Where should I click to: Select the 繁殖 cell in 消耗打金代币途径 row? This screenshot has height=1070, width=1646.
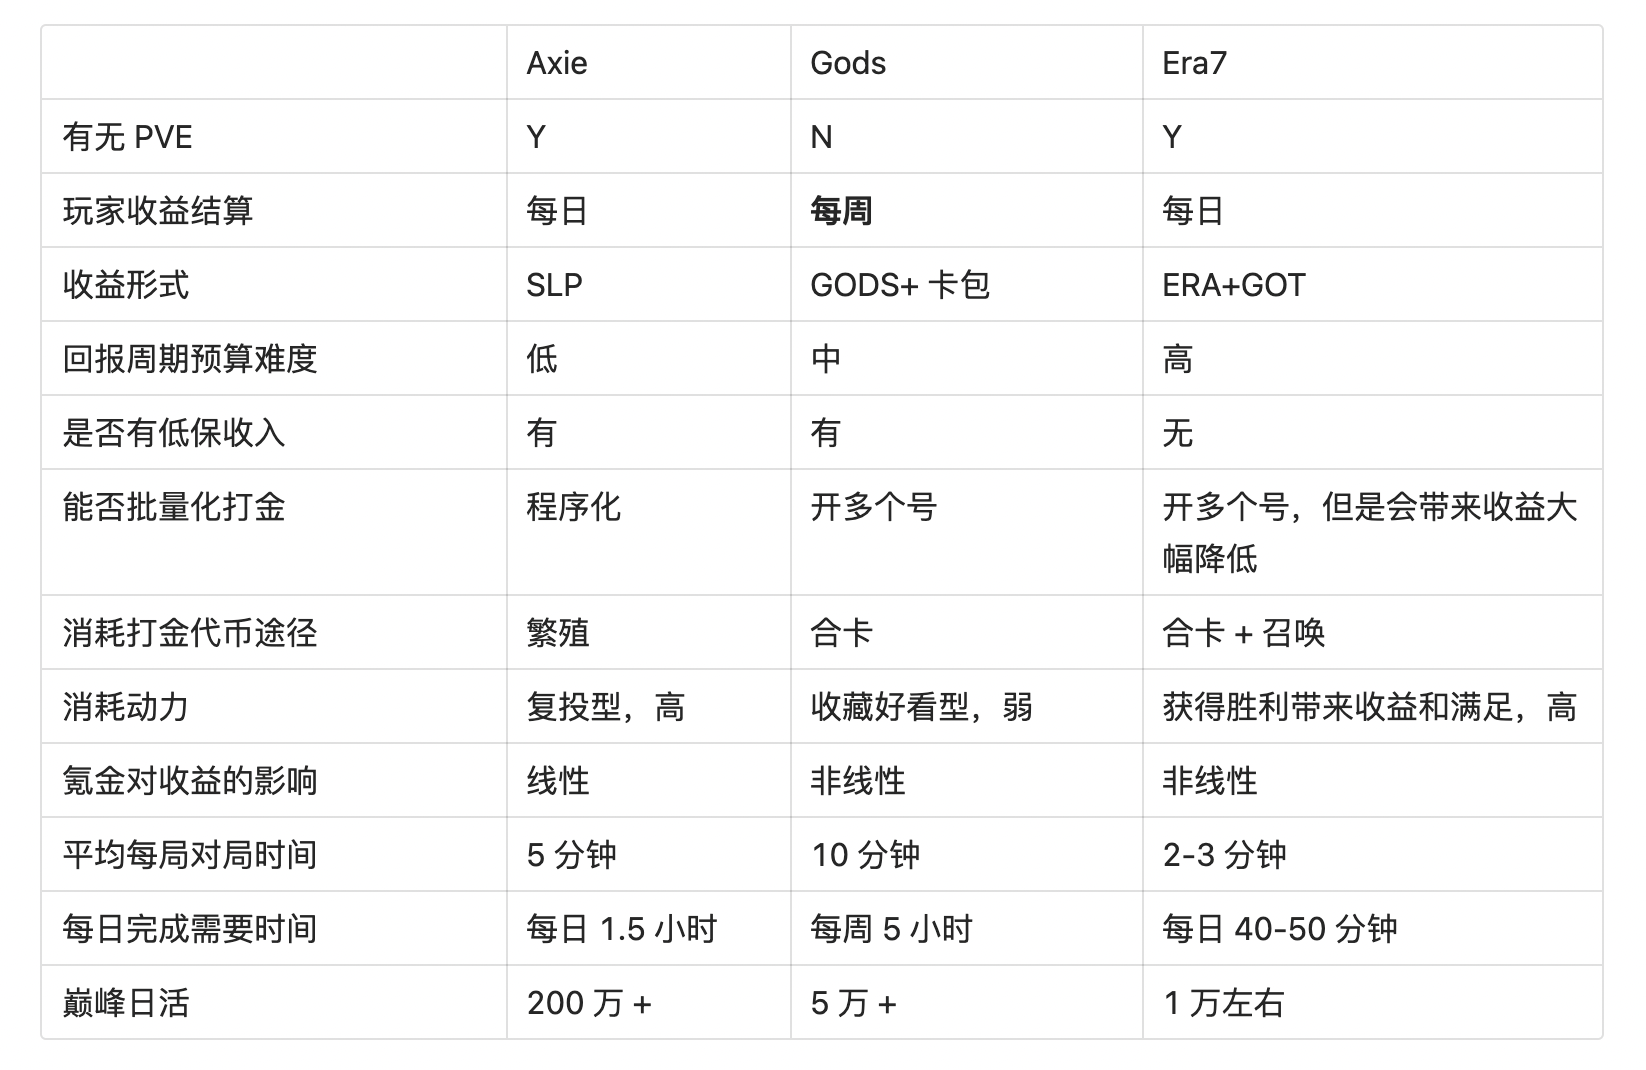[x=558, y=633]
